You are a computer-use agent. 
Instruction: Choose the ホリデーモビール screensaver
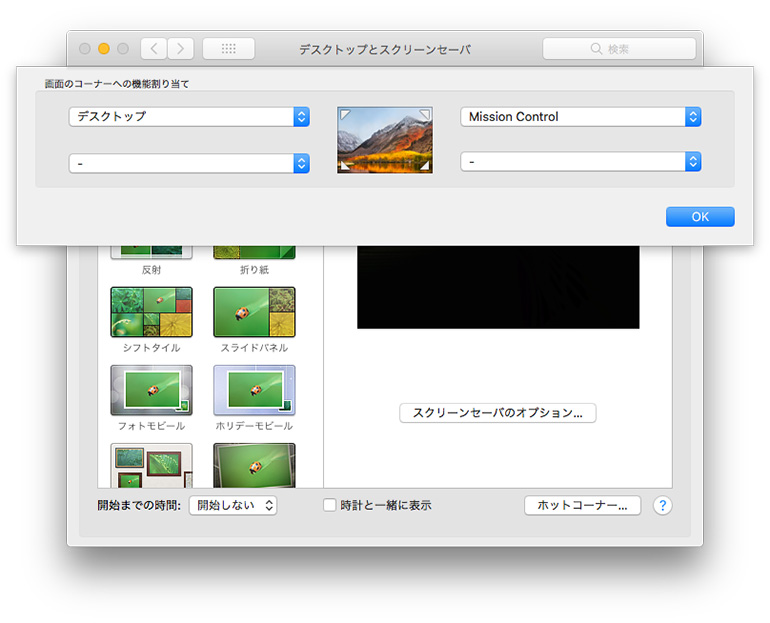pyautogui.click(x=254, y=390)
